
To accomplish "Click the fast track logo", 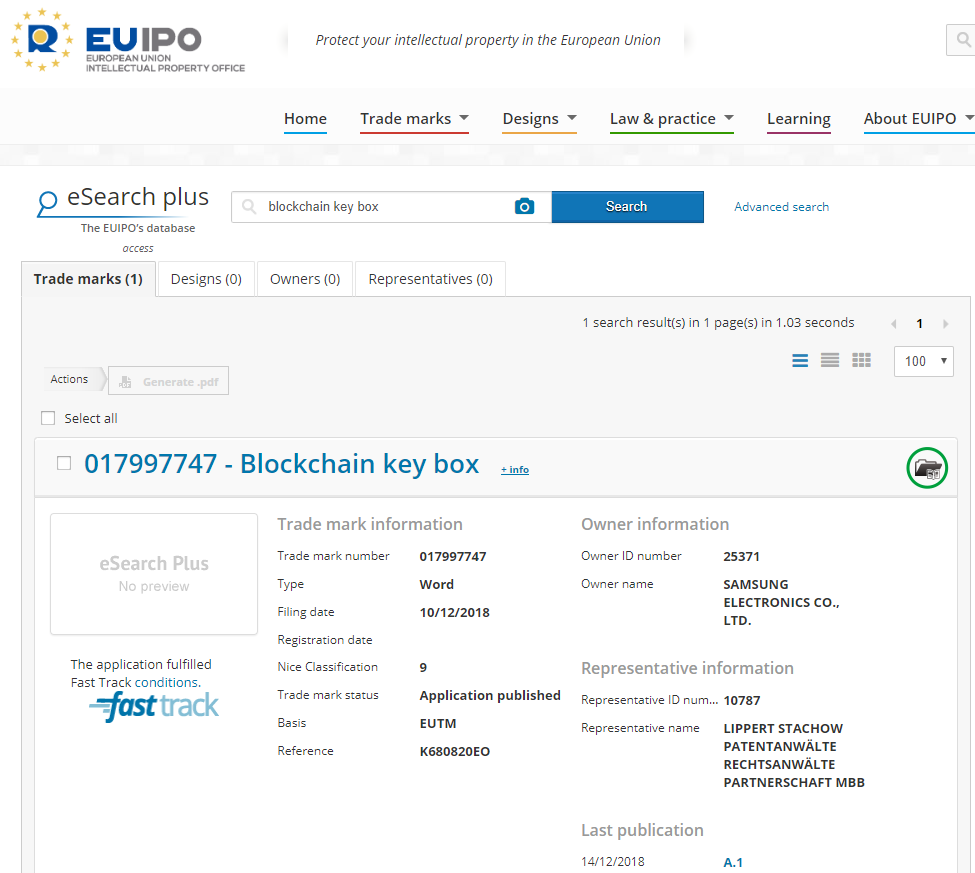I will coord(154,706).
